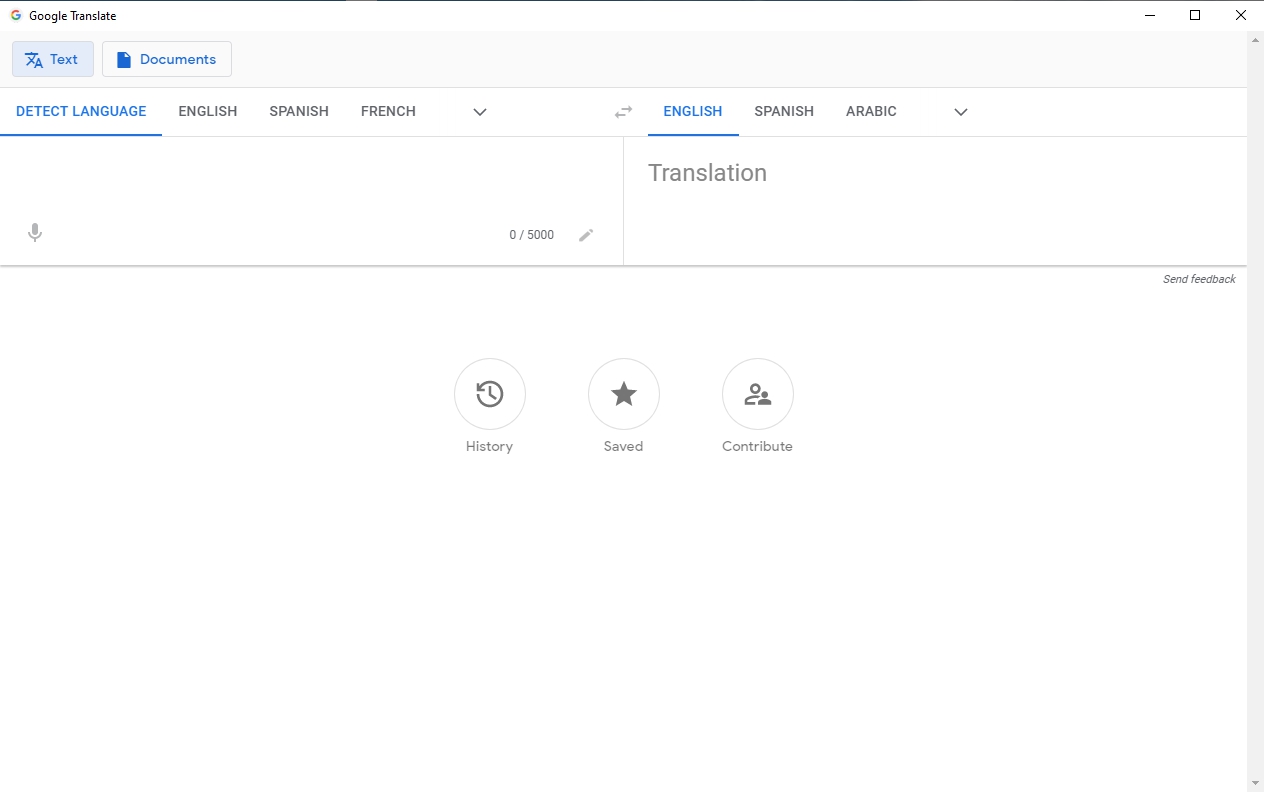Switch to Documents translation mode
The width and height of the screenshot is (1264, 792).
click(x=167, y=59)
